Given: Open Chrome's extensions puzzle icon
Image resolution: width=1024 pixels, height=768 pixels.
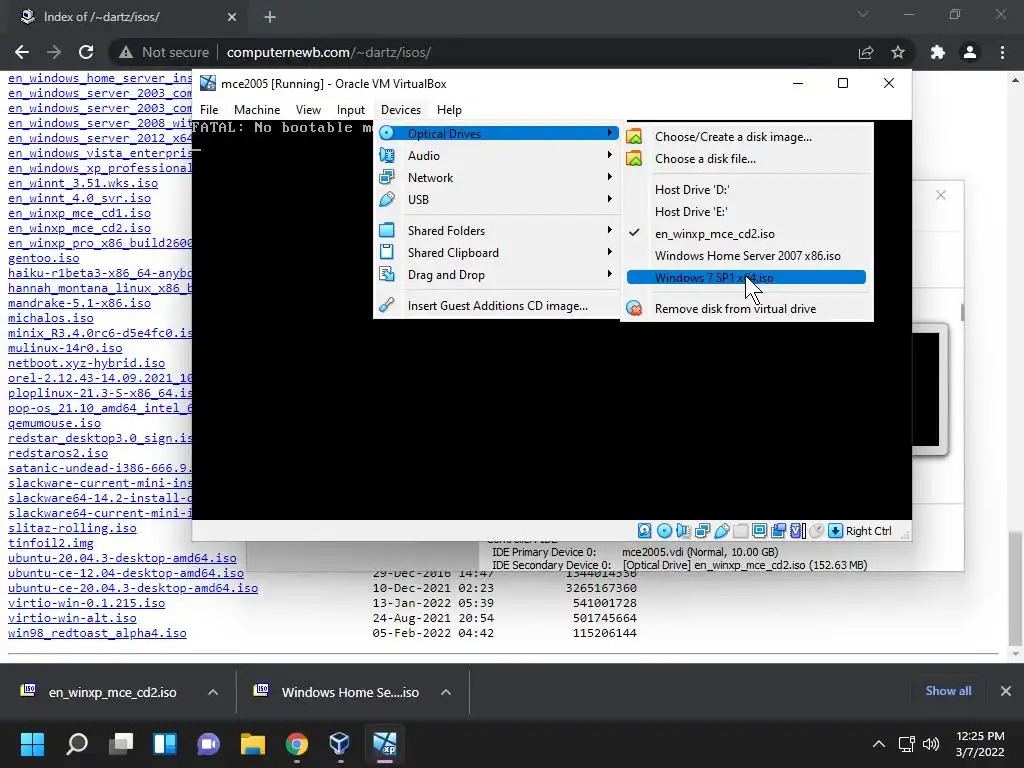Looking at the screenshot, I should pos(938,52).
